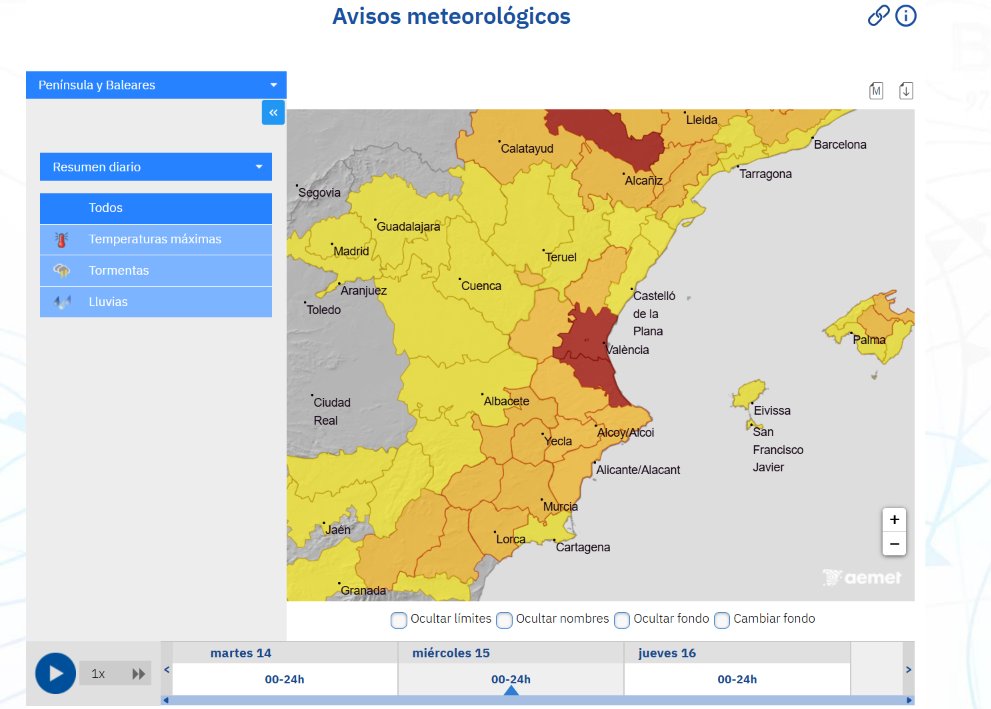Click the Aranjuez town label
Screen dimensions: 991x709
pos(363,291)
